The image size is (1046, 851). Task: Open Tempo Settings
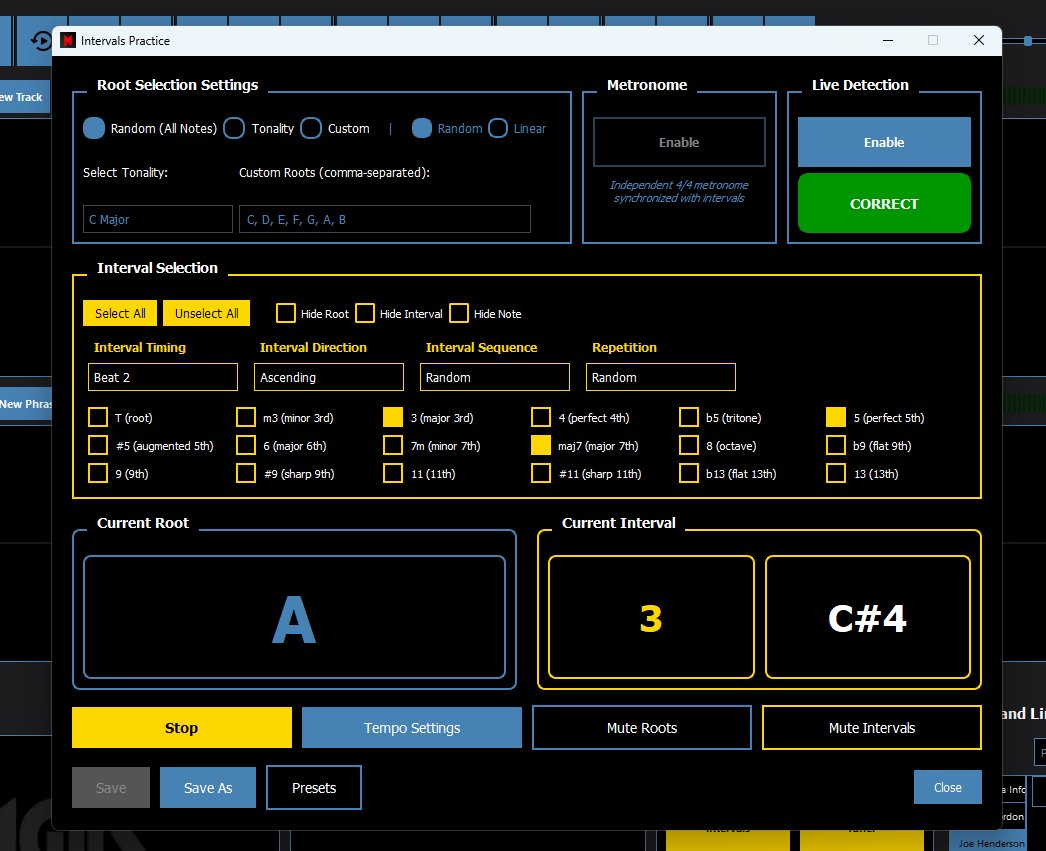click(x=412, y=728)
